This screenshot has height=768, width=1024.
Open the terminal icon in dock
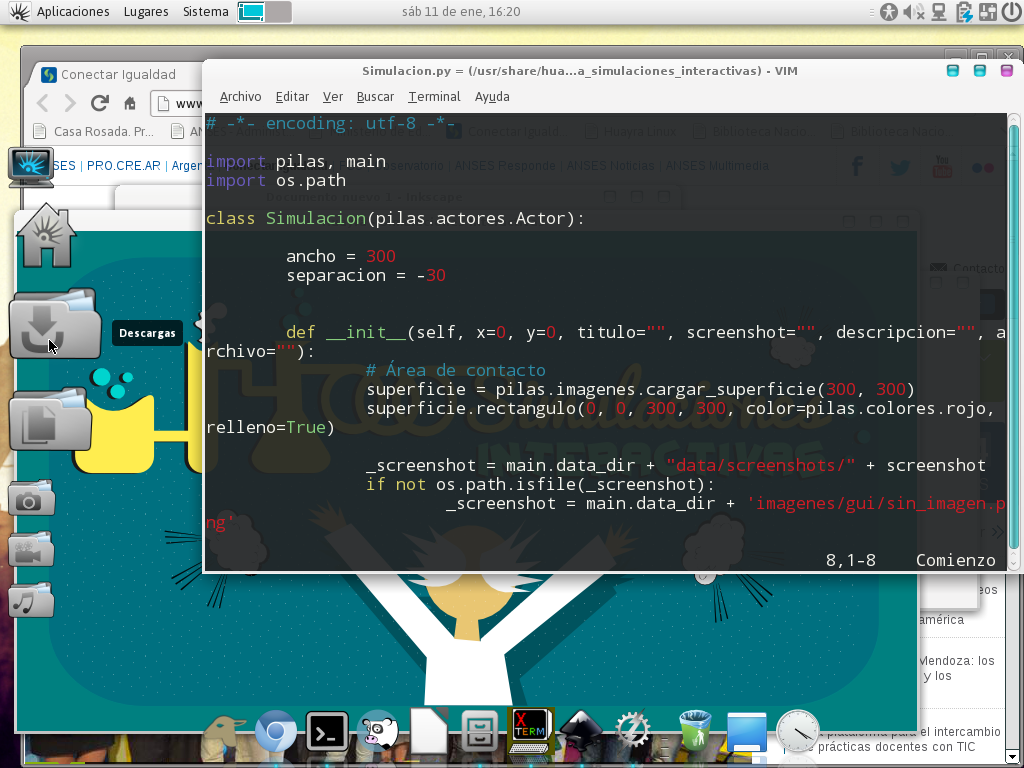point(327,731)
